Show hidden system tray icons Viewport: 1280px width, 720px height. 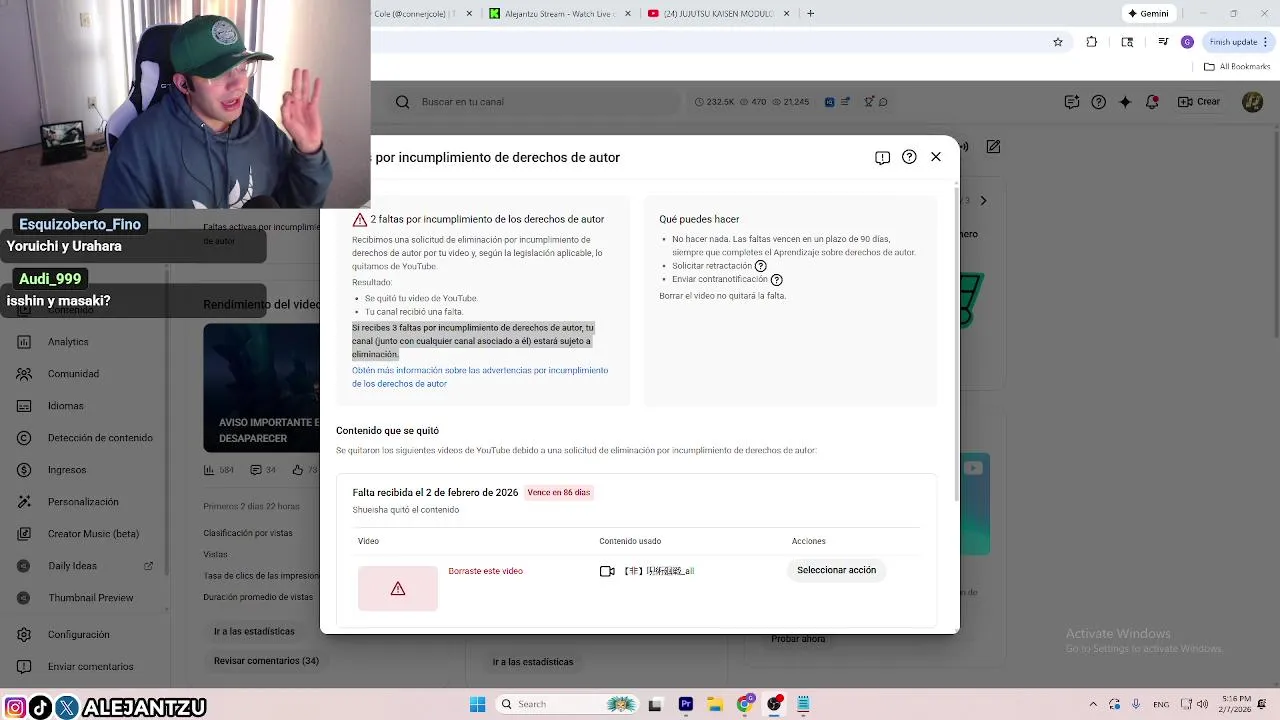tap(1093, 704)
